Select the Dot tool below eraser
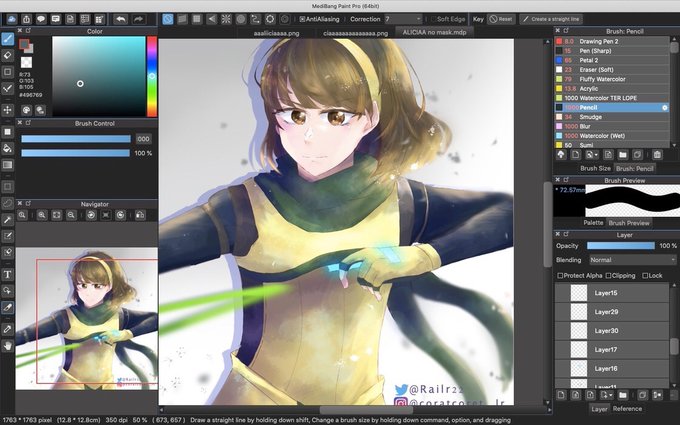 [x=7, y=72]
